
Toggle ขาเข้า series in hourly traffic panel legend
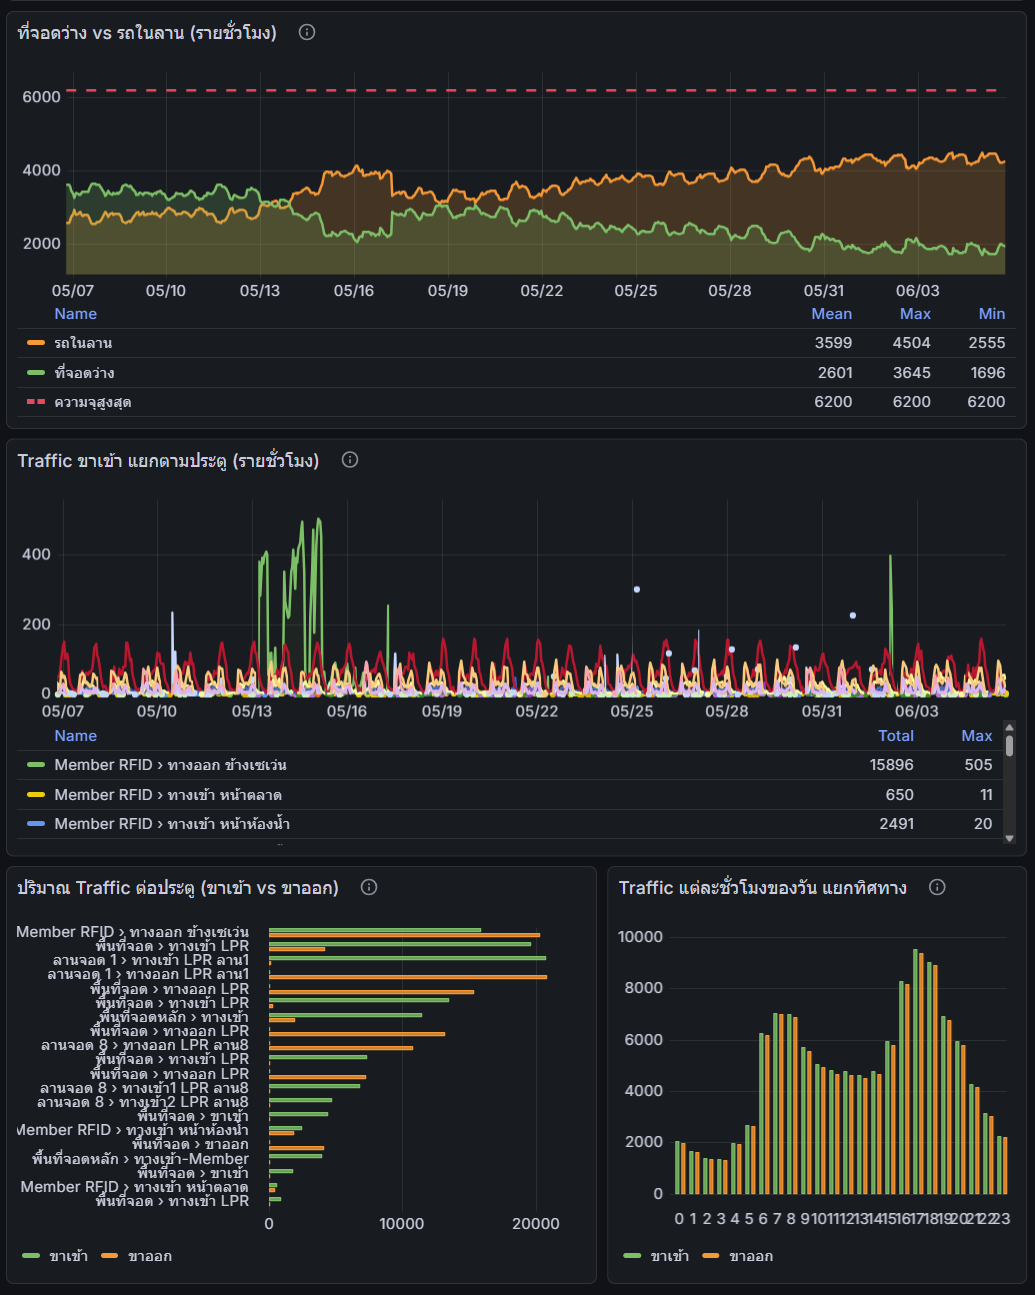(670, 1256)
